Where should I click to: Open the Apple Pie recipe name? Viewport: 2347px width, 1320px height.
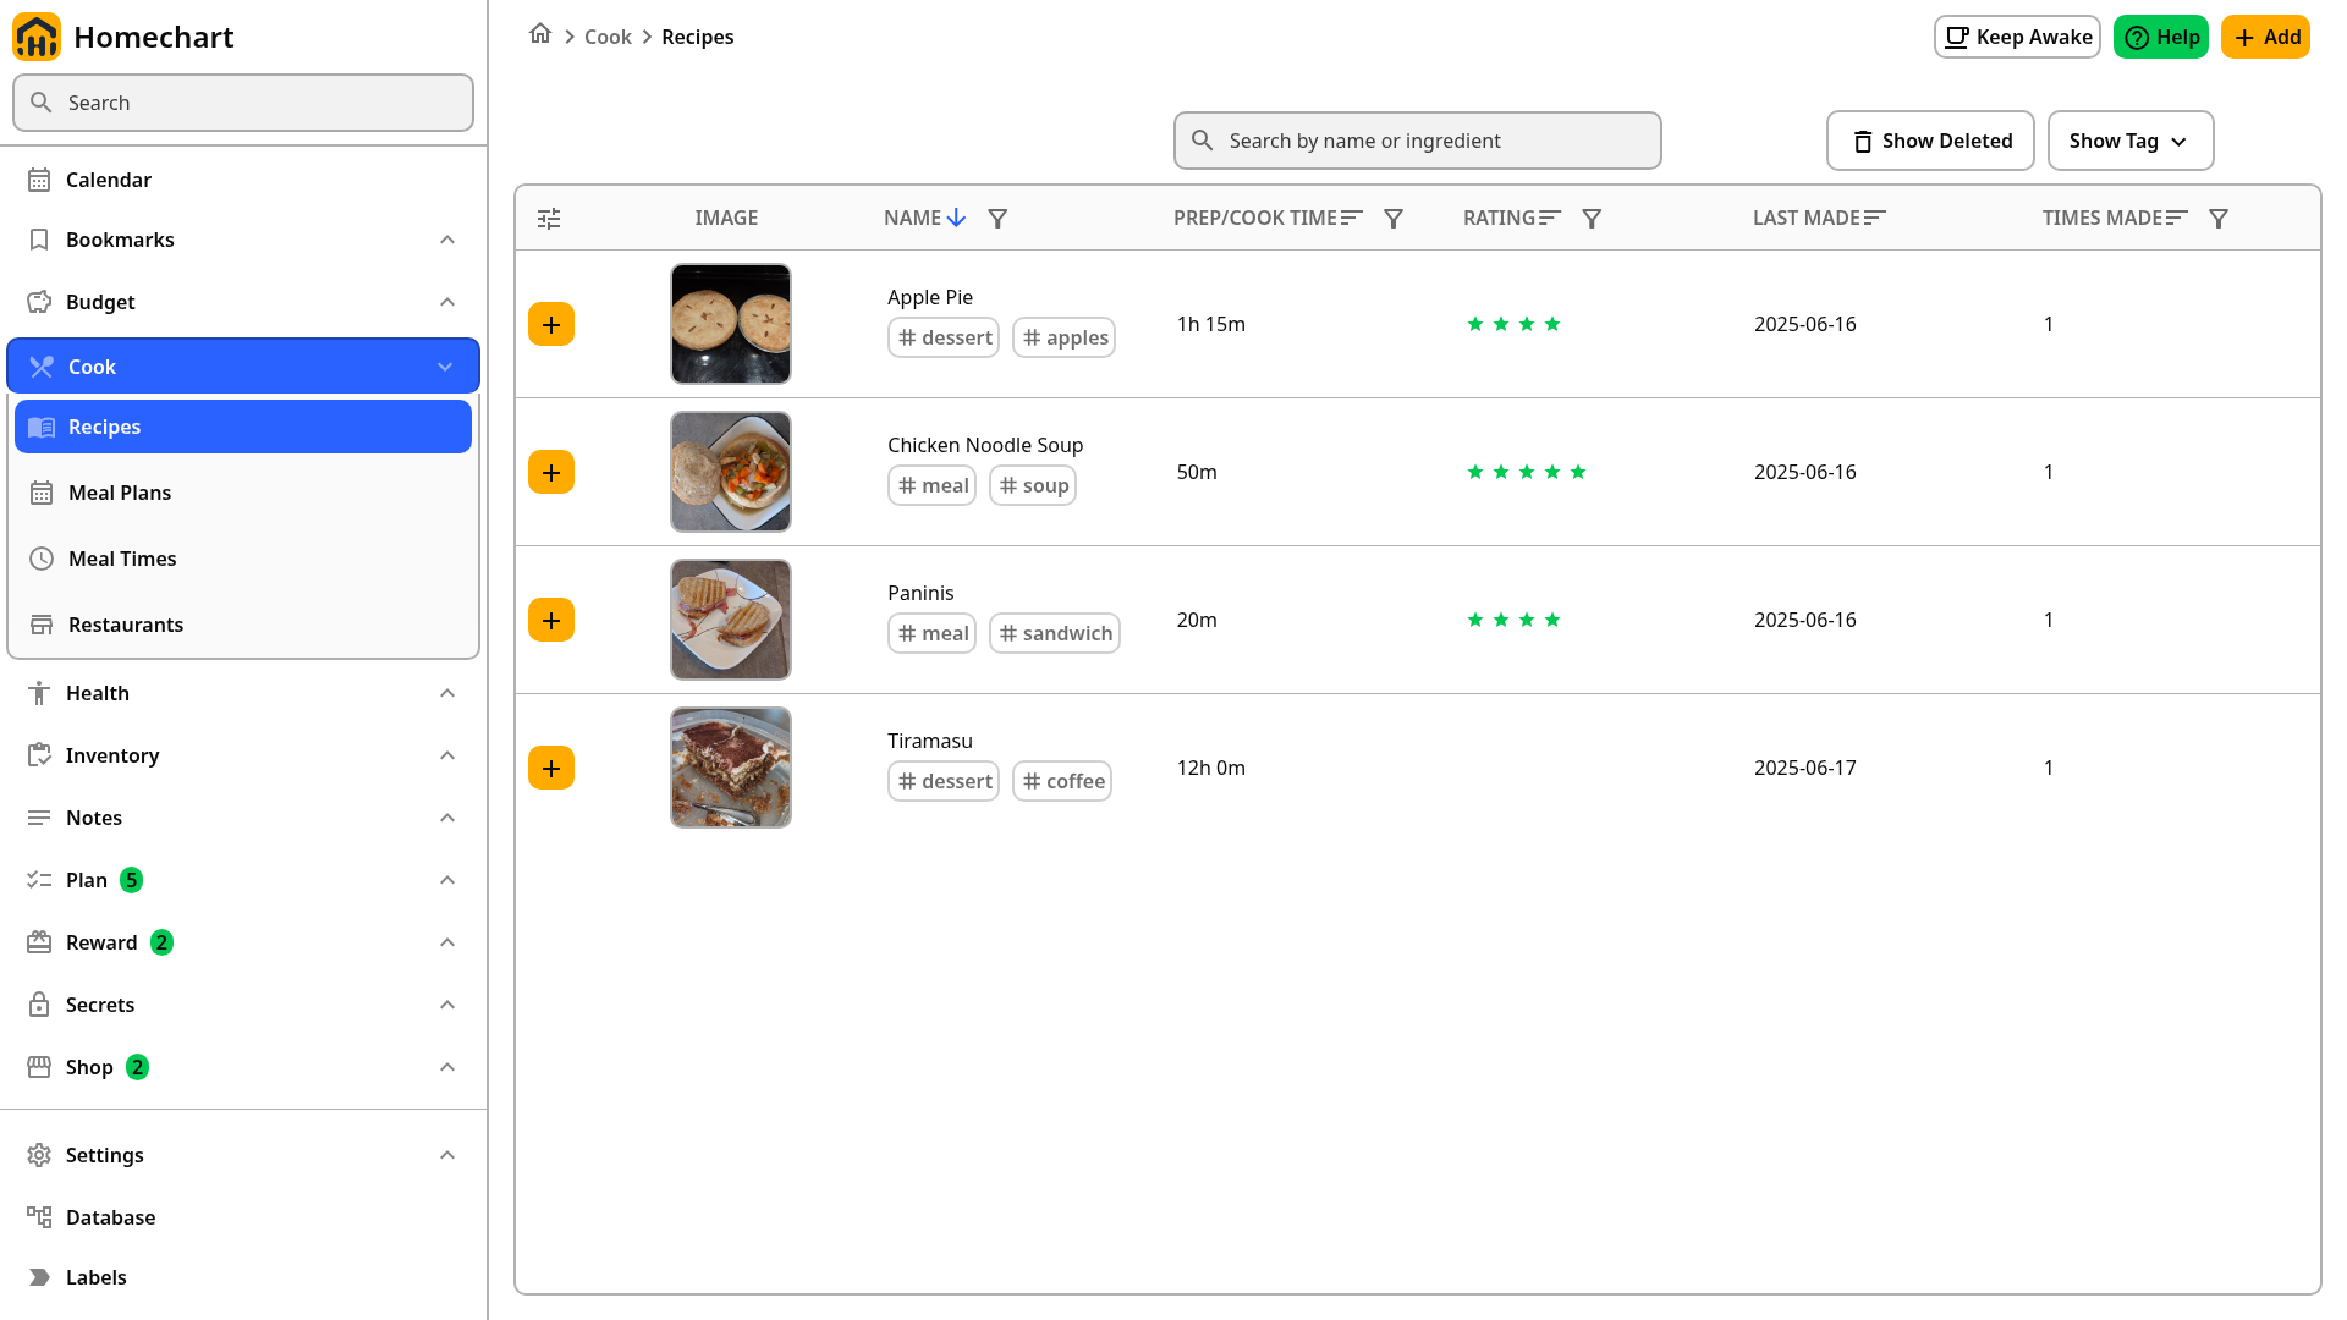[x=930, y=297]
